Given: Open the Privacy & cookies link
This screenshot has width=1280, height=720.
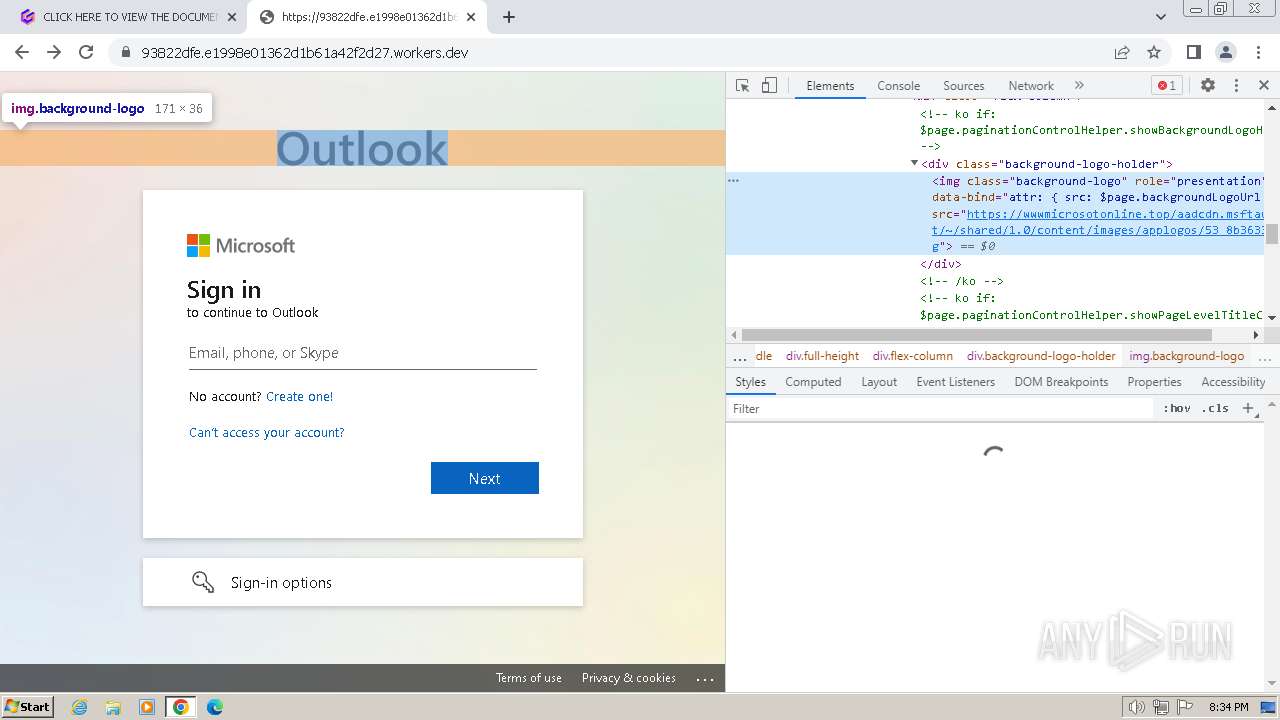Looking at the screenshot, I should click(628, 678).
